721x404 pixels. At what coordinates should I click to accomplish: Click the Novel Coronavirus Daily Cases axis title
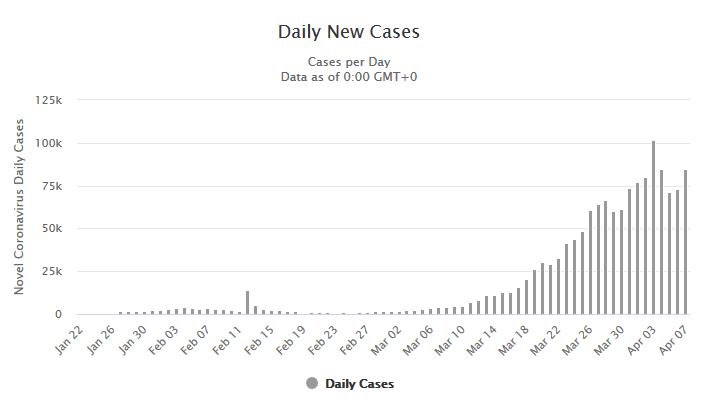coord(20,206)
